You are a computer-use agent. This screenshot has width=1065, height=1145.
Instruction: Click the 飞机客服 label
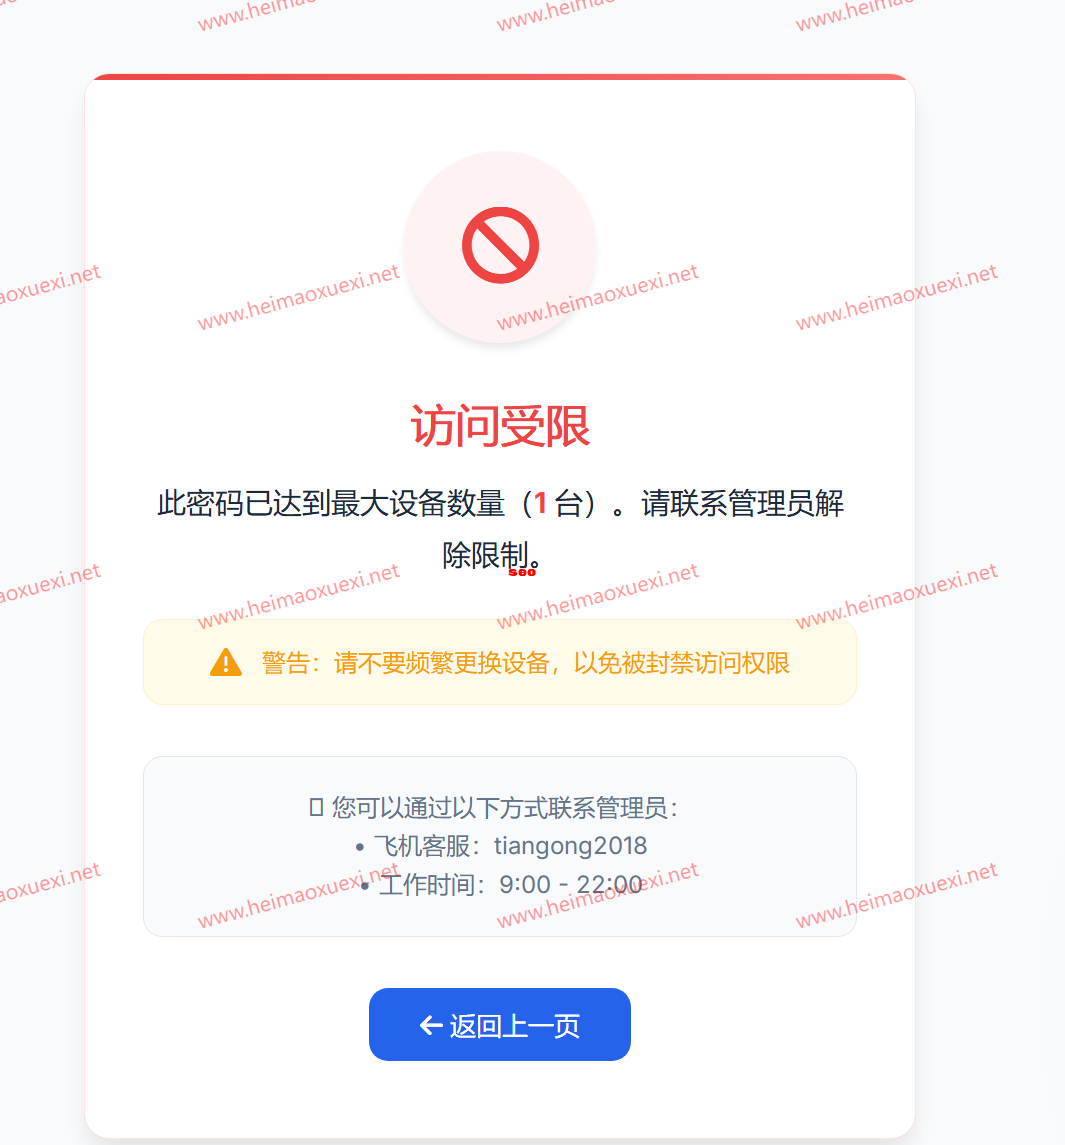(421, 846)
